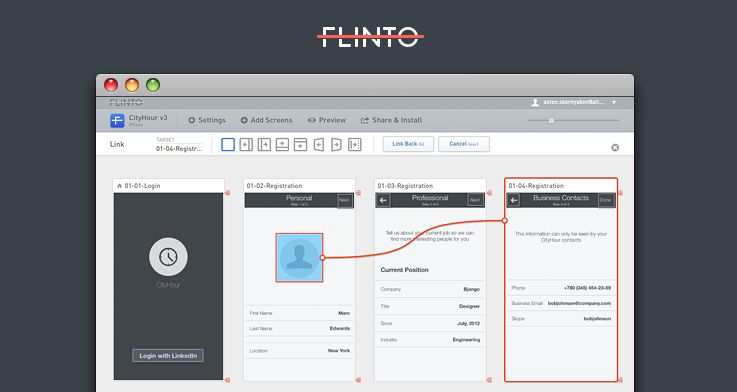Click the Industry row showing Engineering
This screenshot has width=737, height=392.
430,340
